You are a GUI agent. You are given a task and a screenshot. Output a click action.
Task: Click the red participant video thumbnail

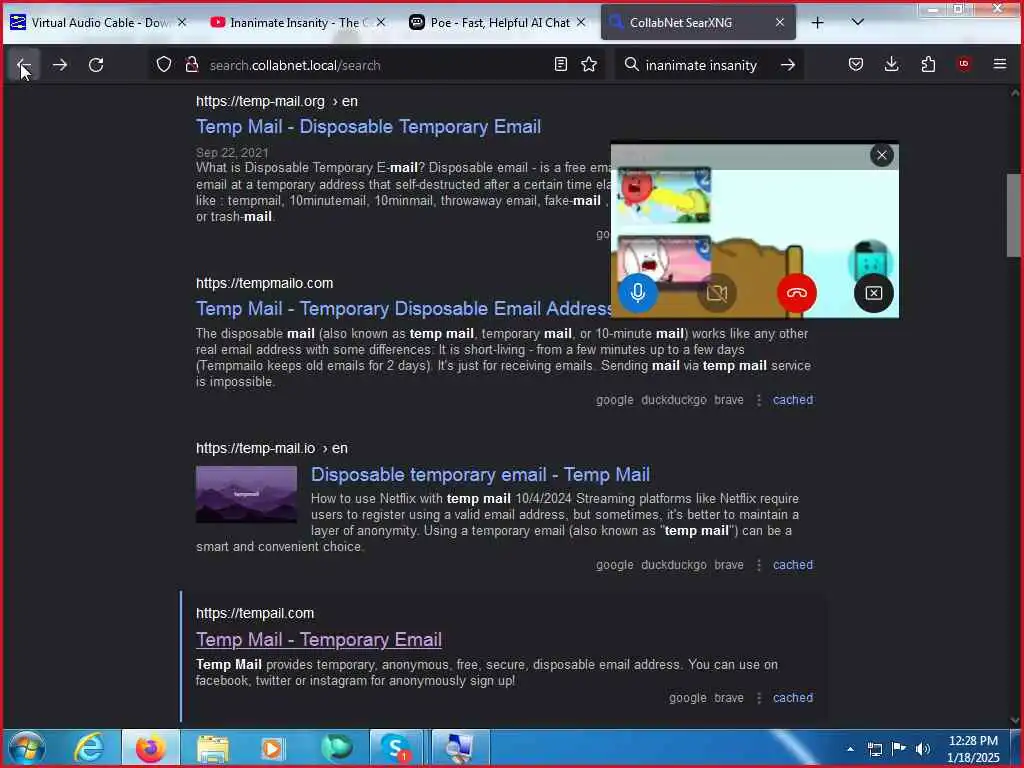pos(664,195)
